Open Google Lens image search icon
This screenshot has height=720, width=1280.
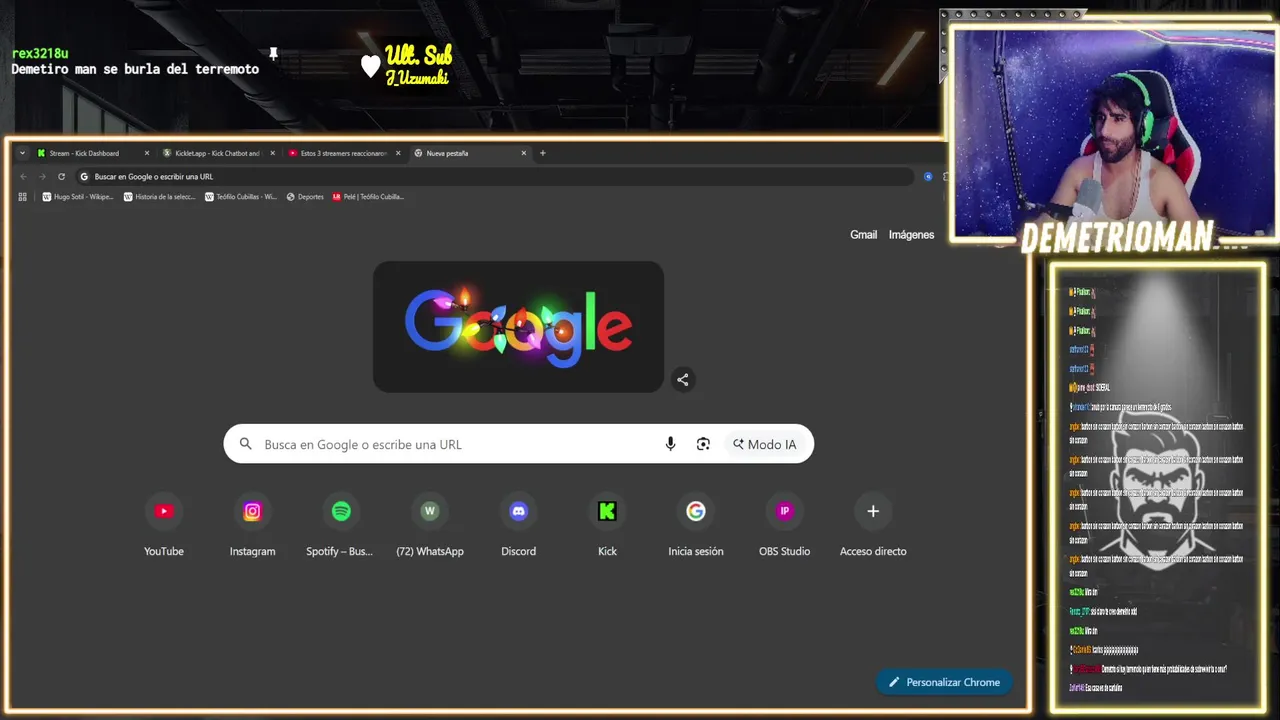[x=703, y=444]
